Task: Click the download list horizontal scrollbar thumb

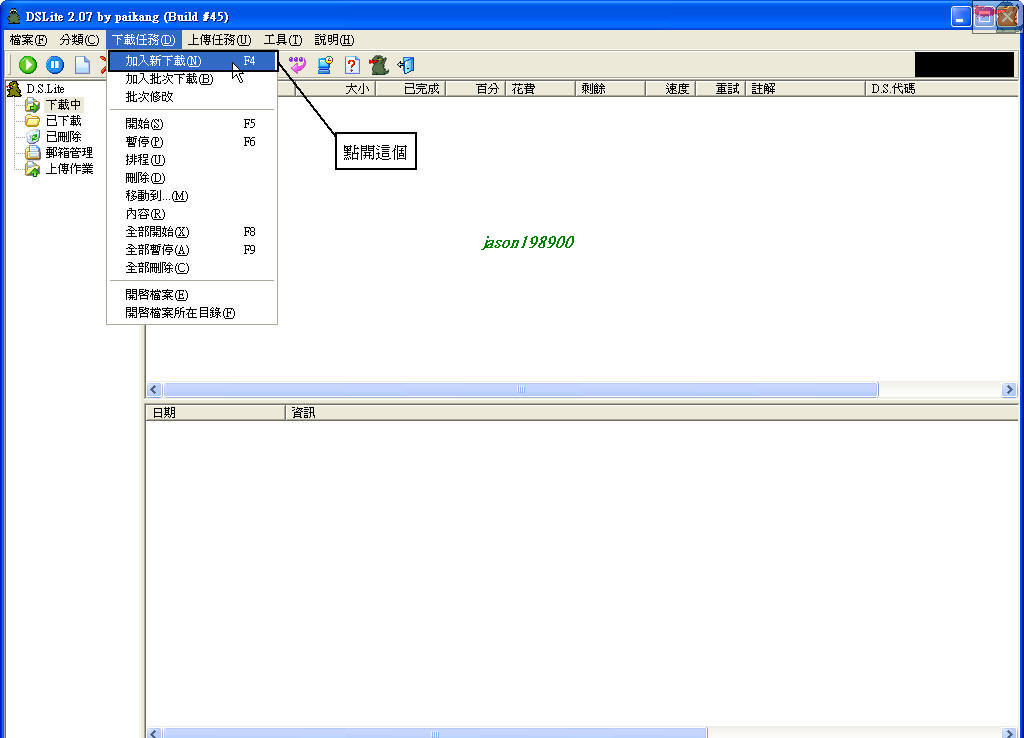Action: click(520, 390)
